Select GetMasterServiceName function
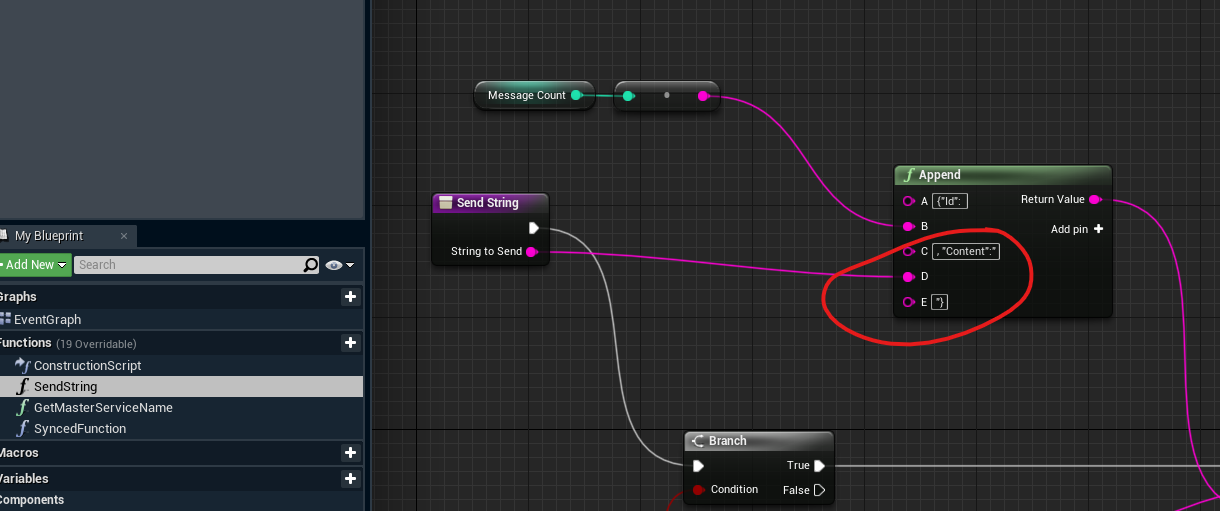The image size is (1220, 511). click(103, 408)
